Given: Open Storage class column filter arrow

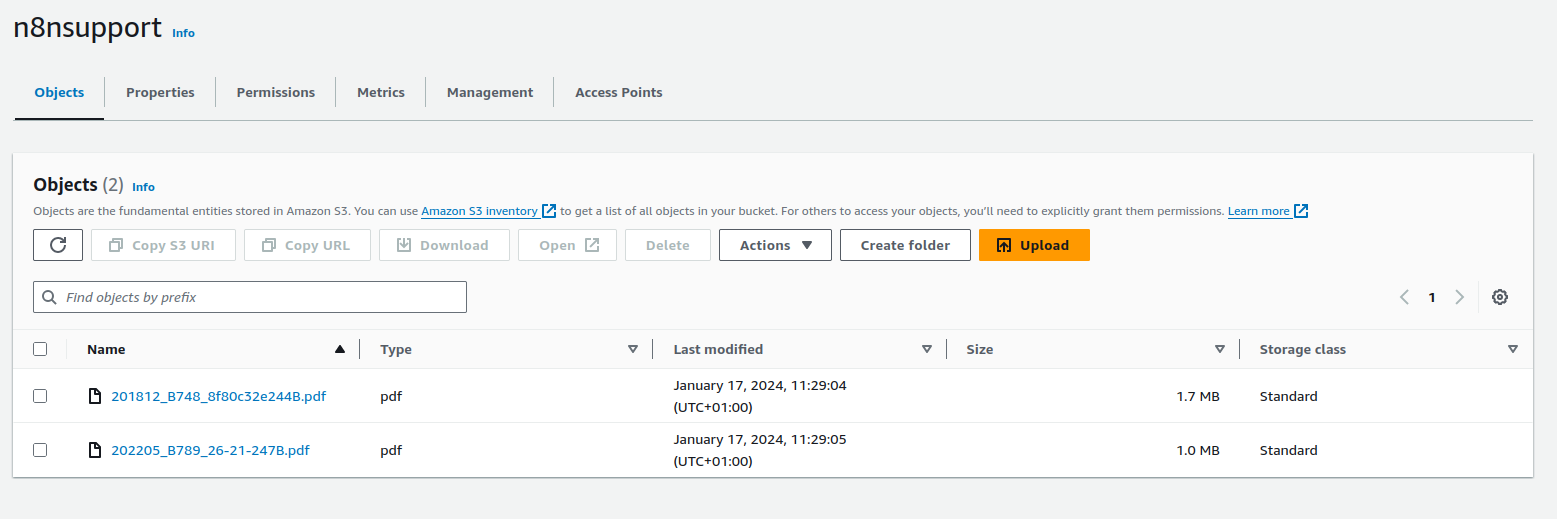Looking at the screenshot, I should point(1512,349).
